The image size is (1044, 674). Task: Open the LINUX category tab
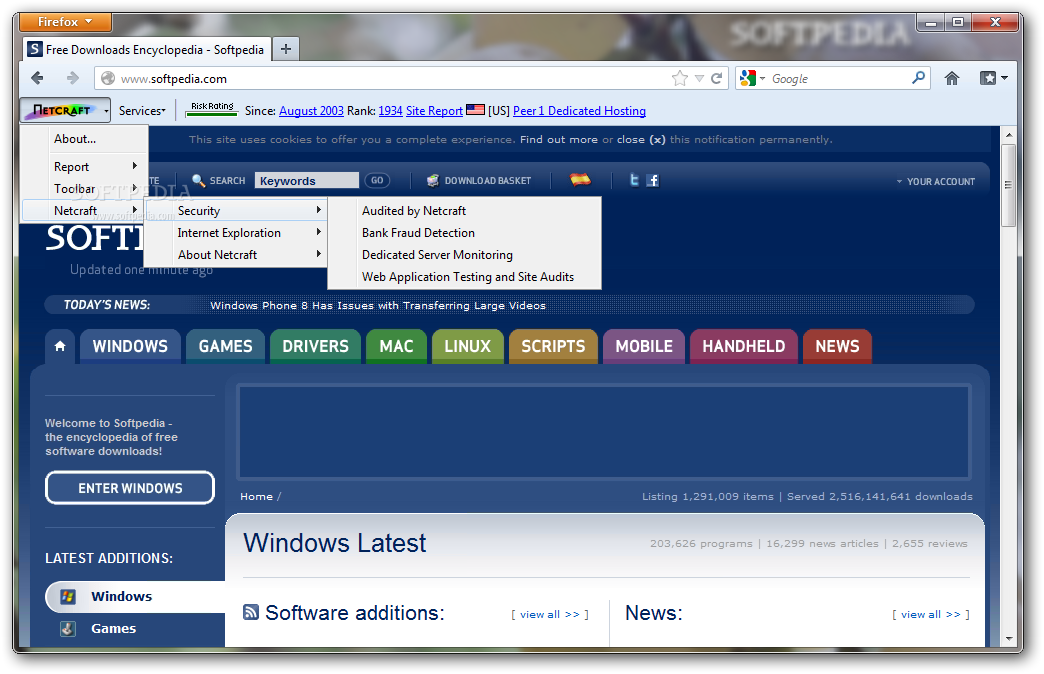467,346
